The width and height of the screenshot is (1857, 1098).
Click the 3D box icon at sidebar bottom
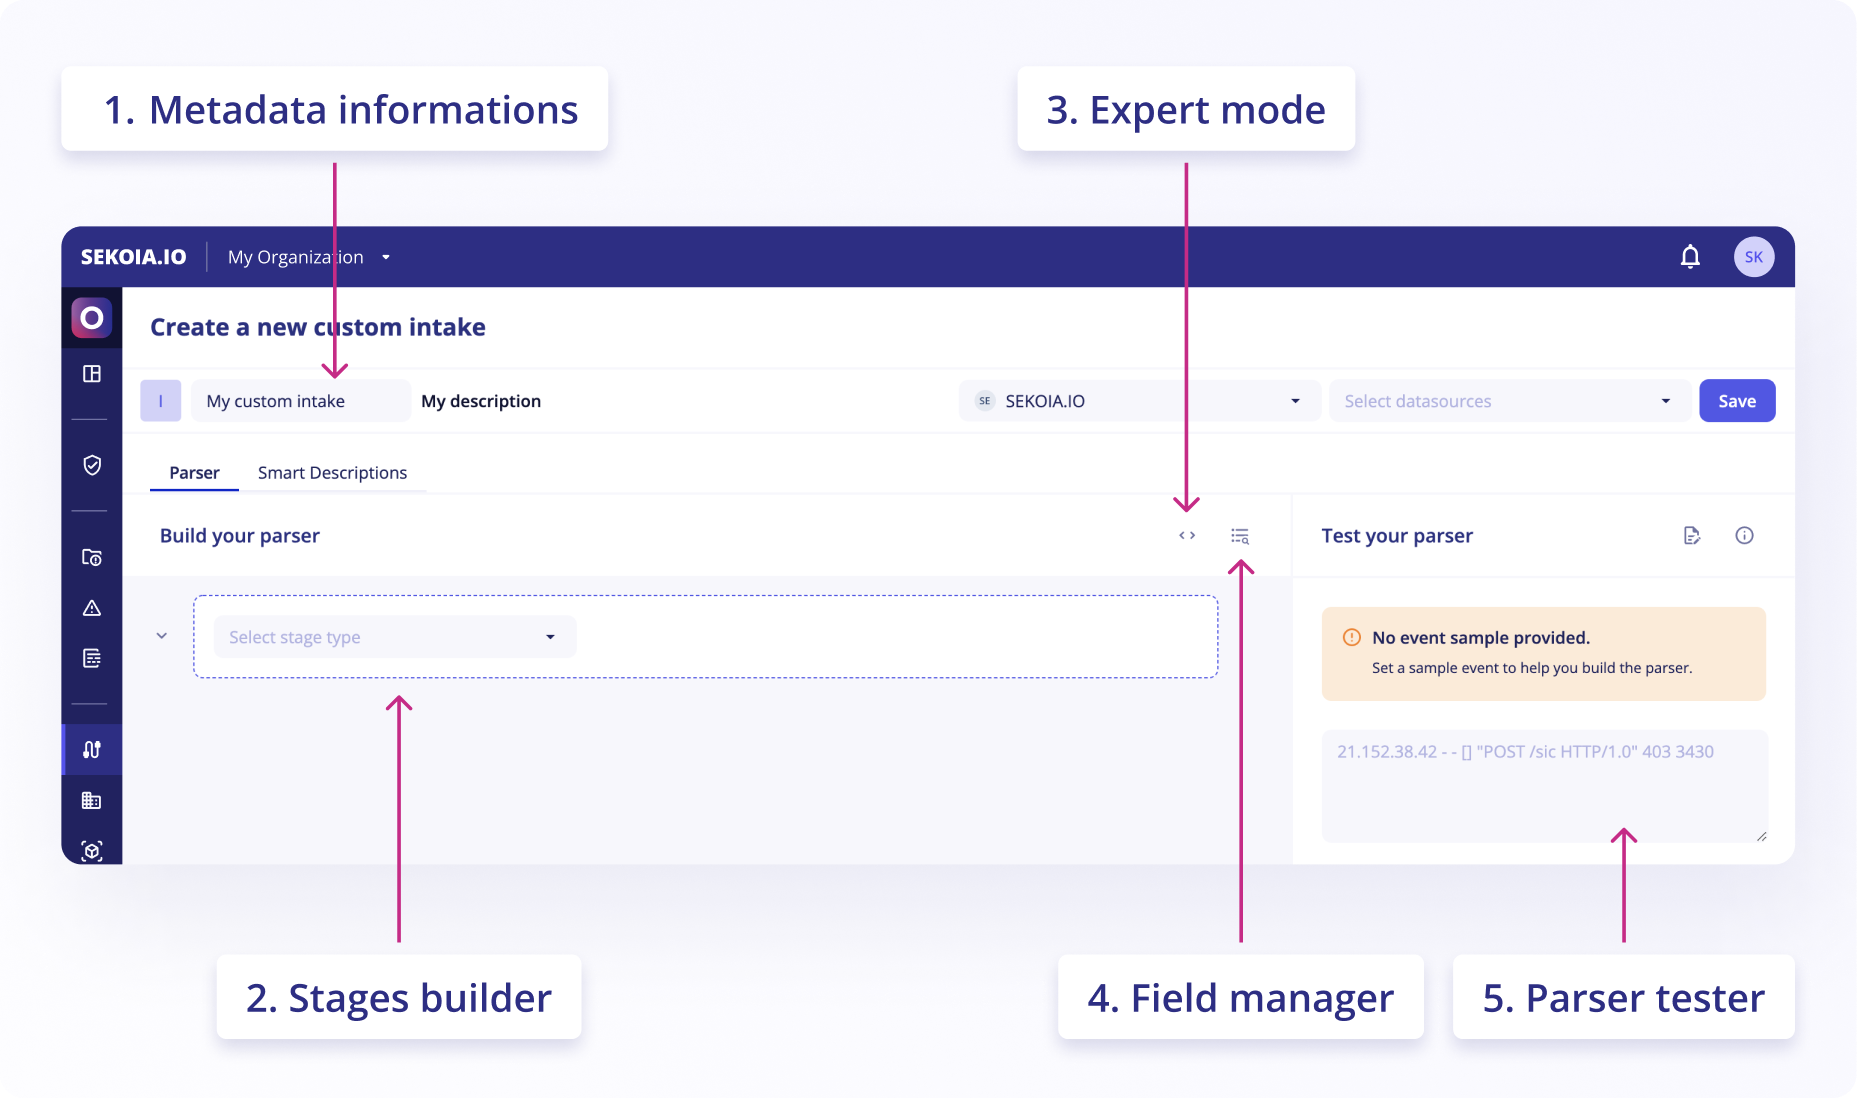pyautogui.click(x=91, y=850)
